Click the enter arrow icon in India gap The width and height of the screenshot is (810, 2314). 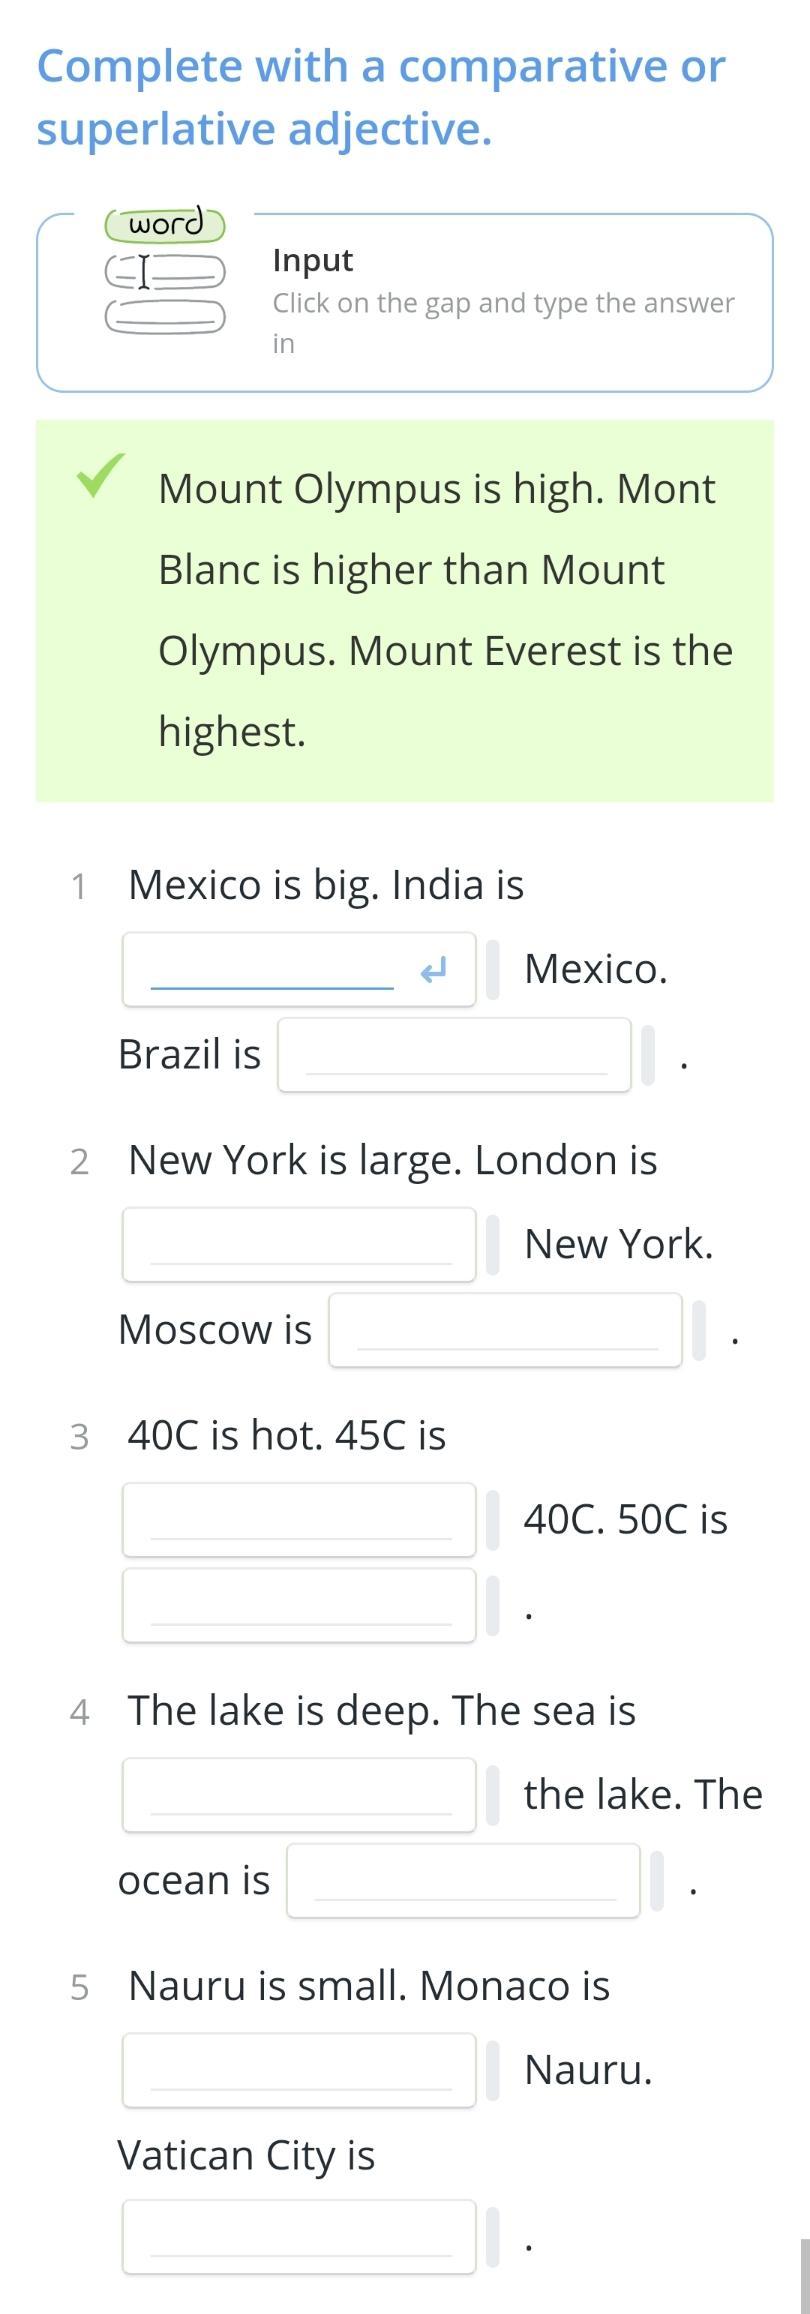[433, 970]
